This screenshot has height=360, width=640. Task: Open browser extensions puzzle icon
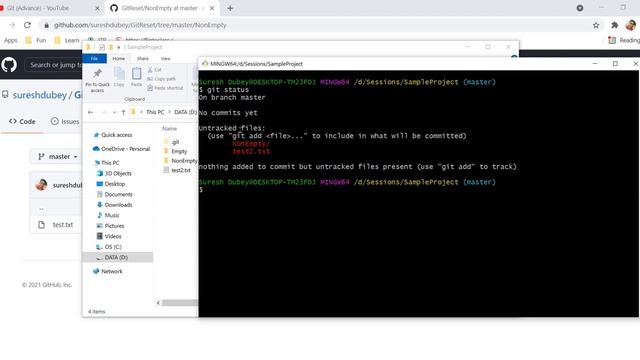pos(615,25)
